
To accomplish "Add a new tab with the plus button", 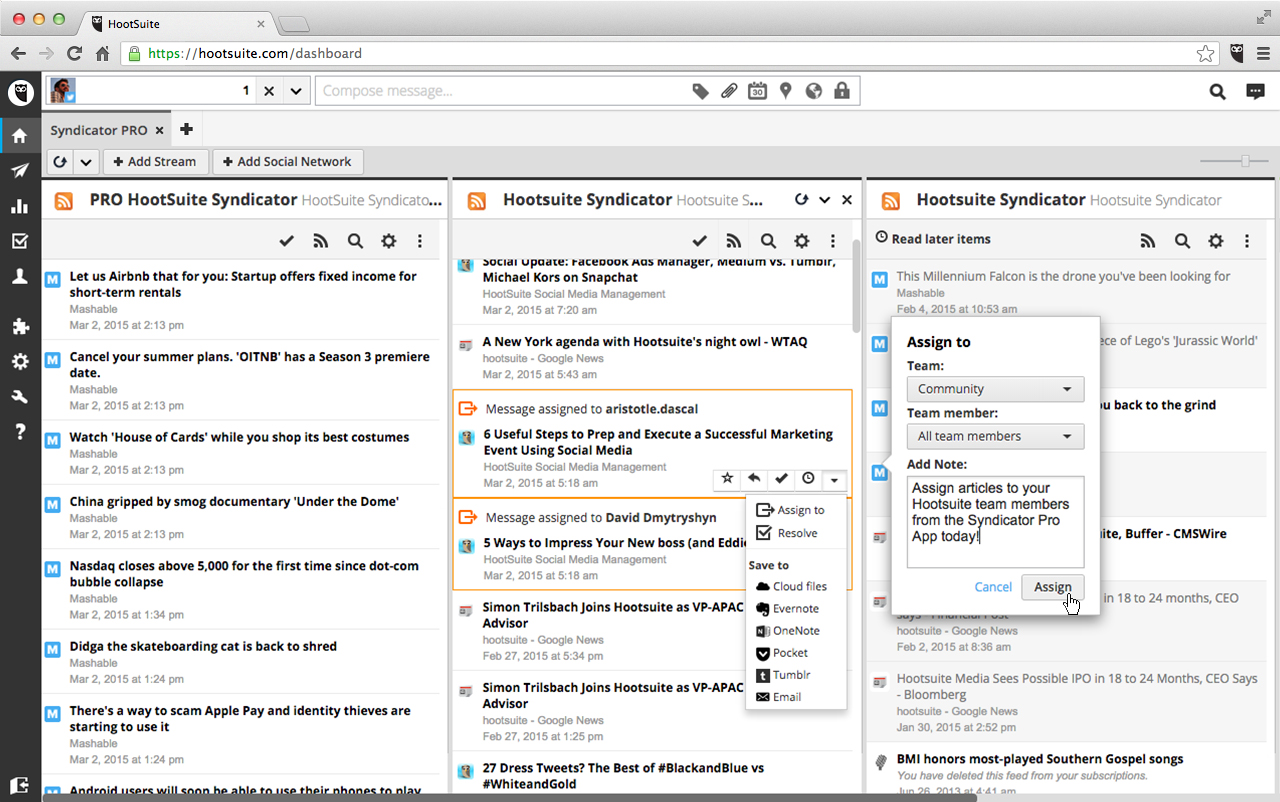I will [186, 129].
